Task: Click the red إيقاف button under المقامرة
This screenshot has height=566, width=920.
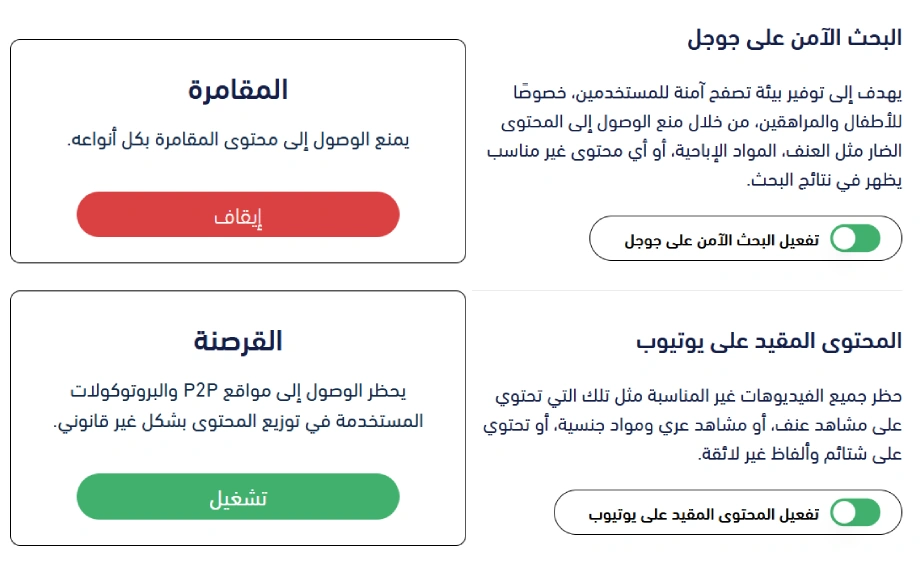Action: point(238,215)
